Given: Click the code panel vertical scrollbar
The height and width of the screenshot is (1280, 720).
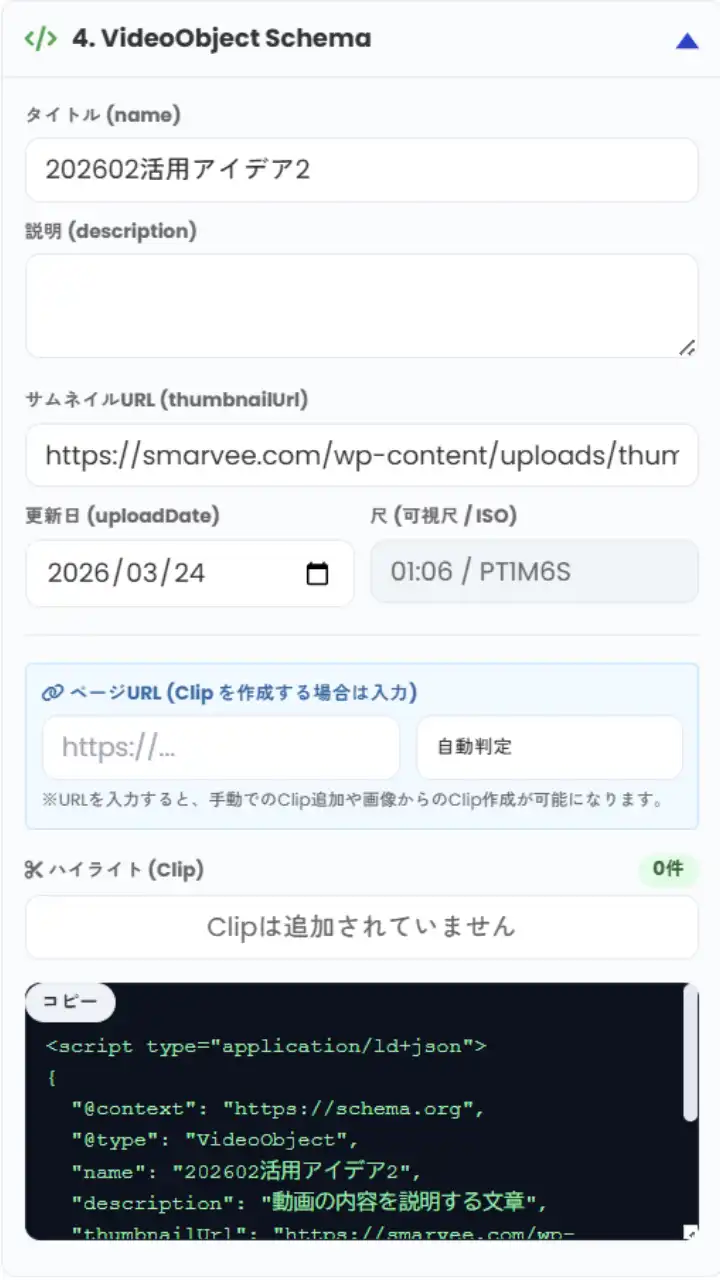Looking at the screenshot, I should point(690,1053).
